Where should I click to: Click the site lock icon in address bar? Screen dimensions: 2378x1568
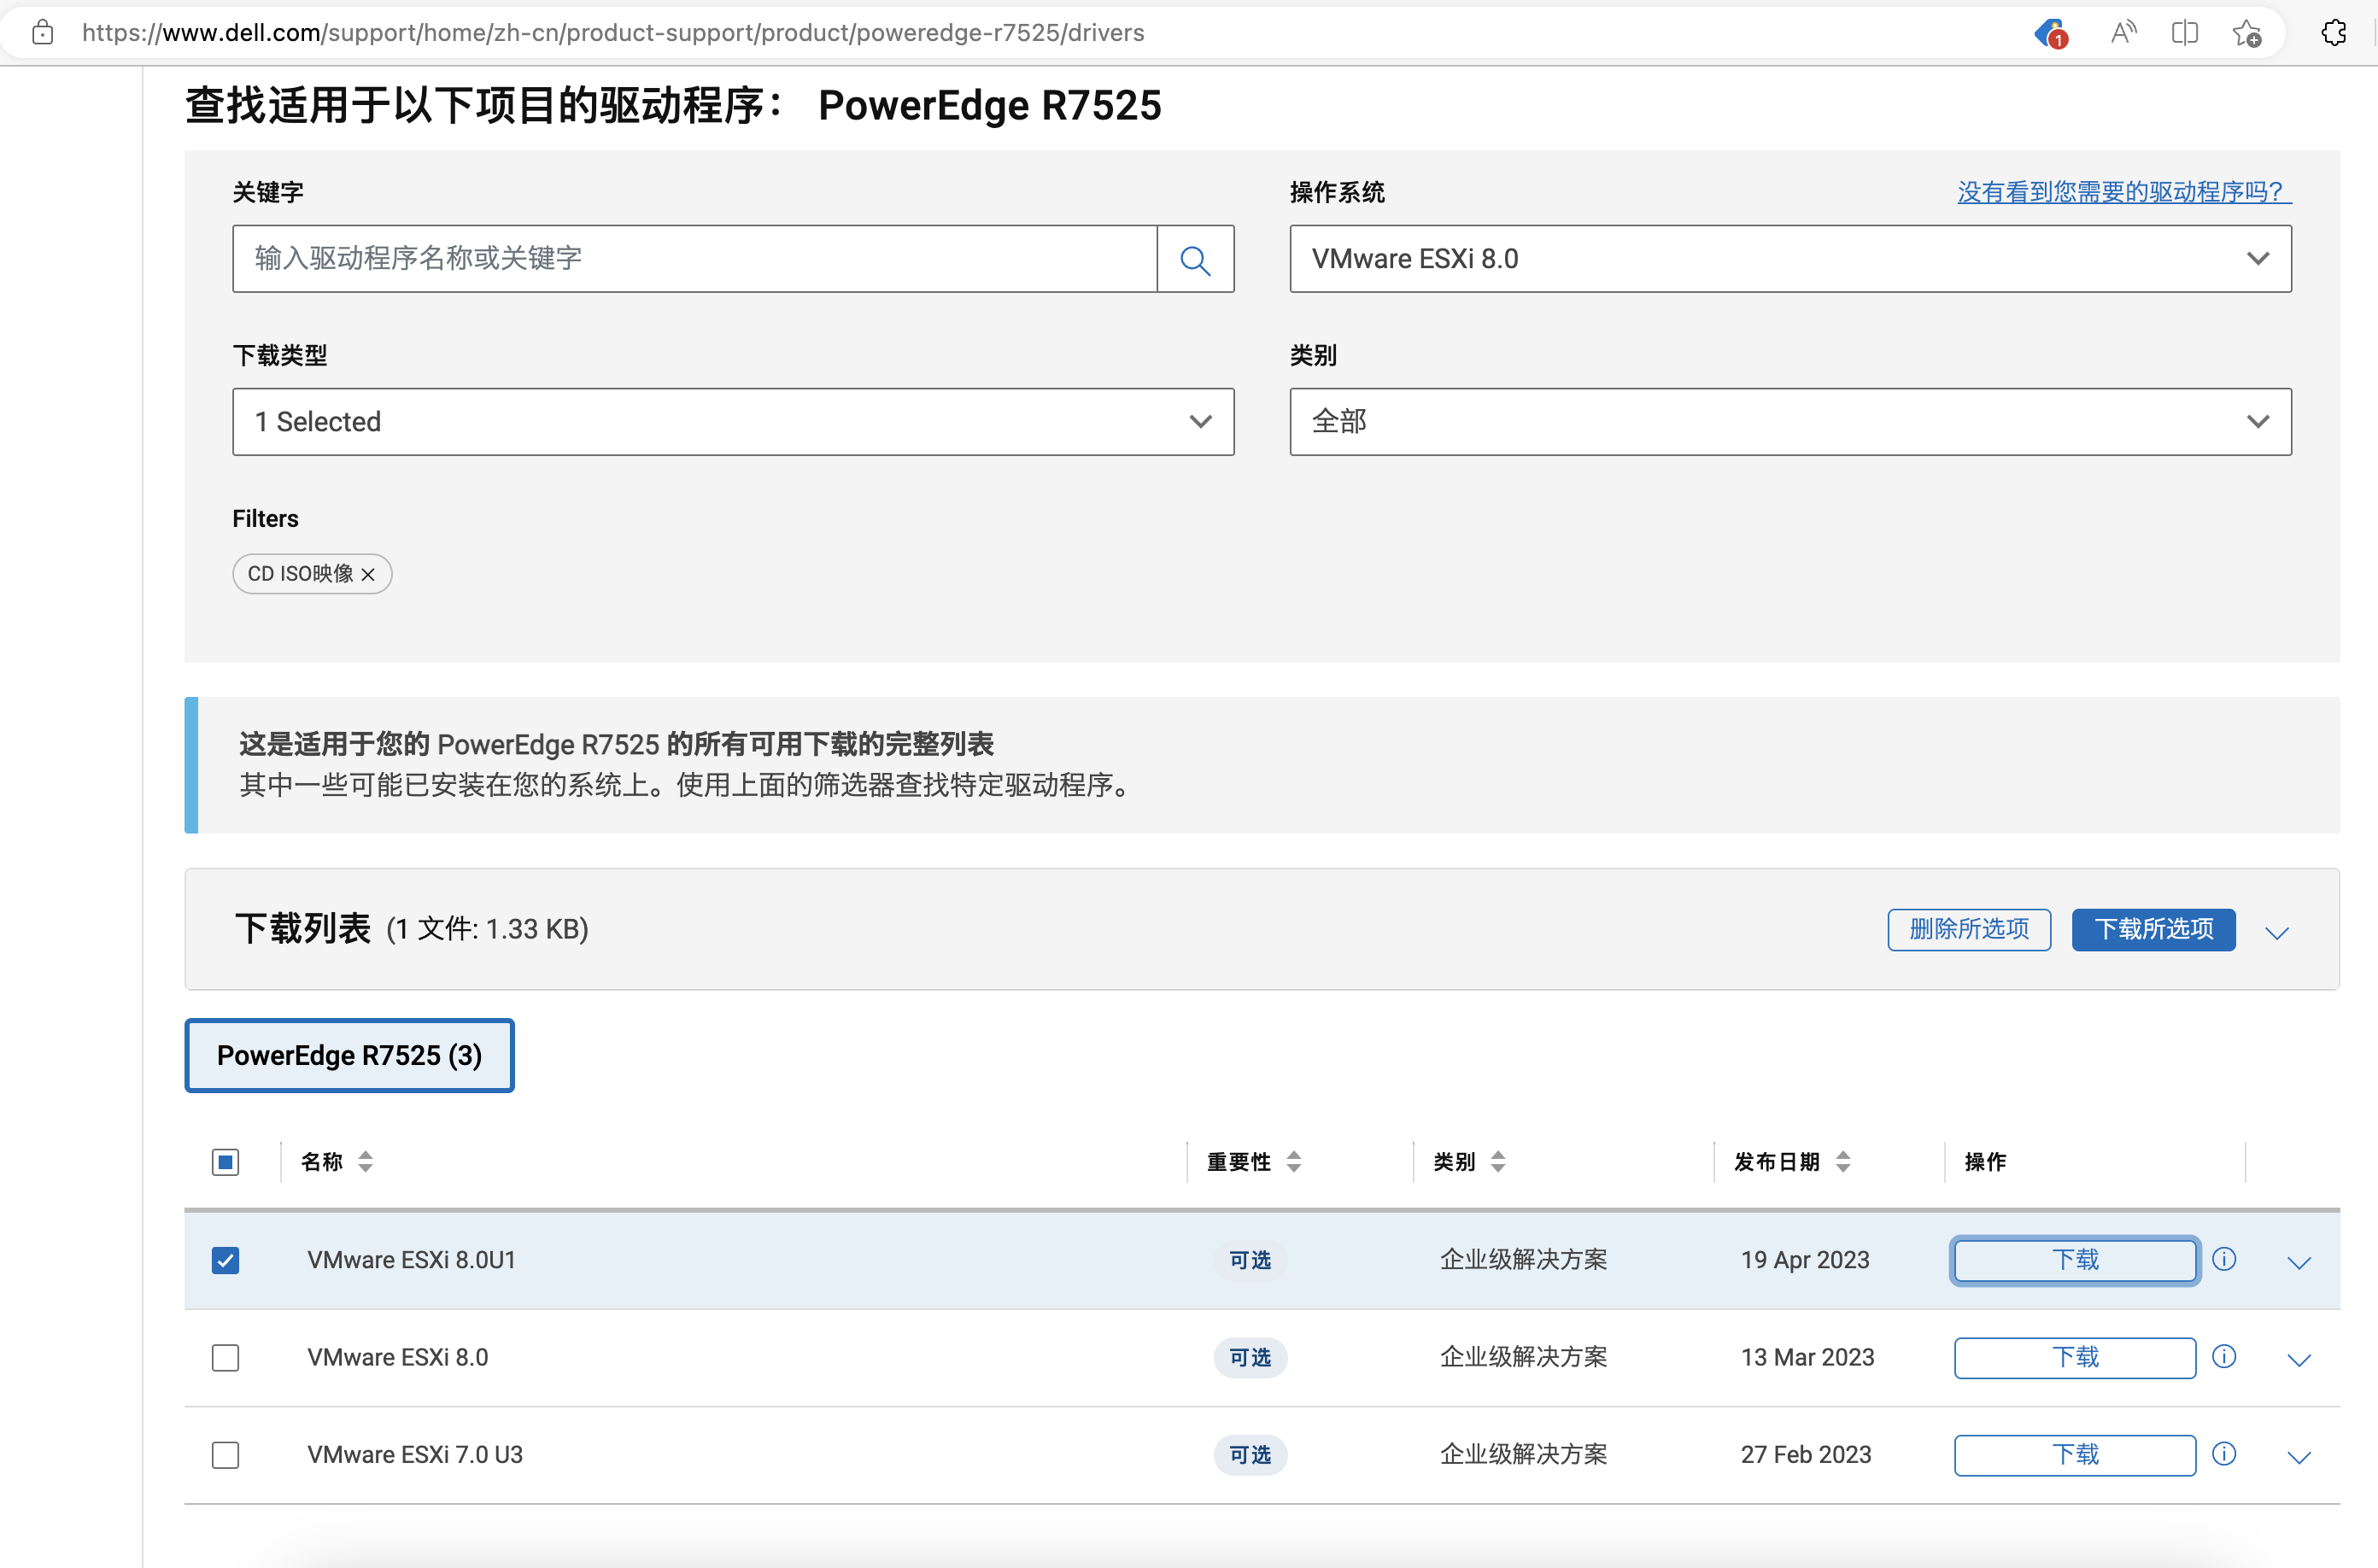click(43, 33)
